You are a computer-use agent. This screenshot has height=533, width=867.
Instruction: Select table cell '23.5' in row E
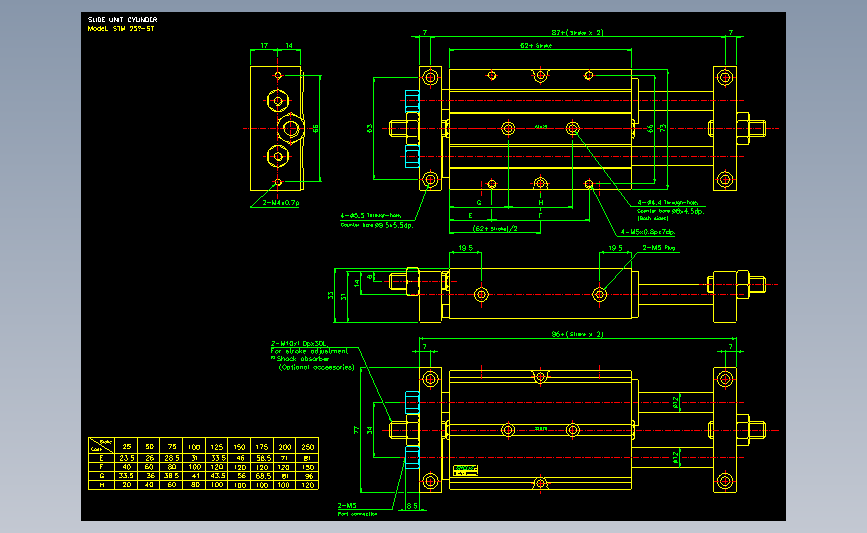[x=127, y=458]
